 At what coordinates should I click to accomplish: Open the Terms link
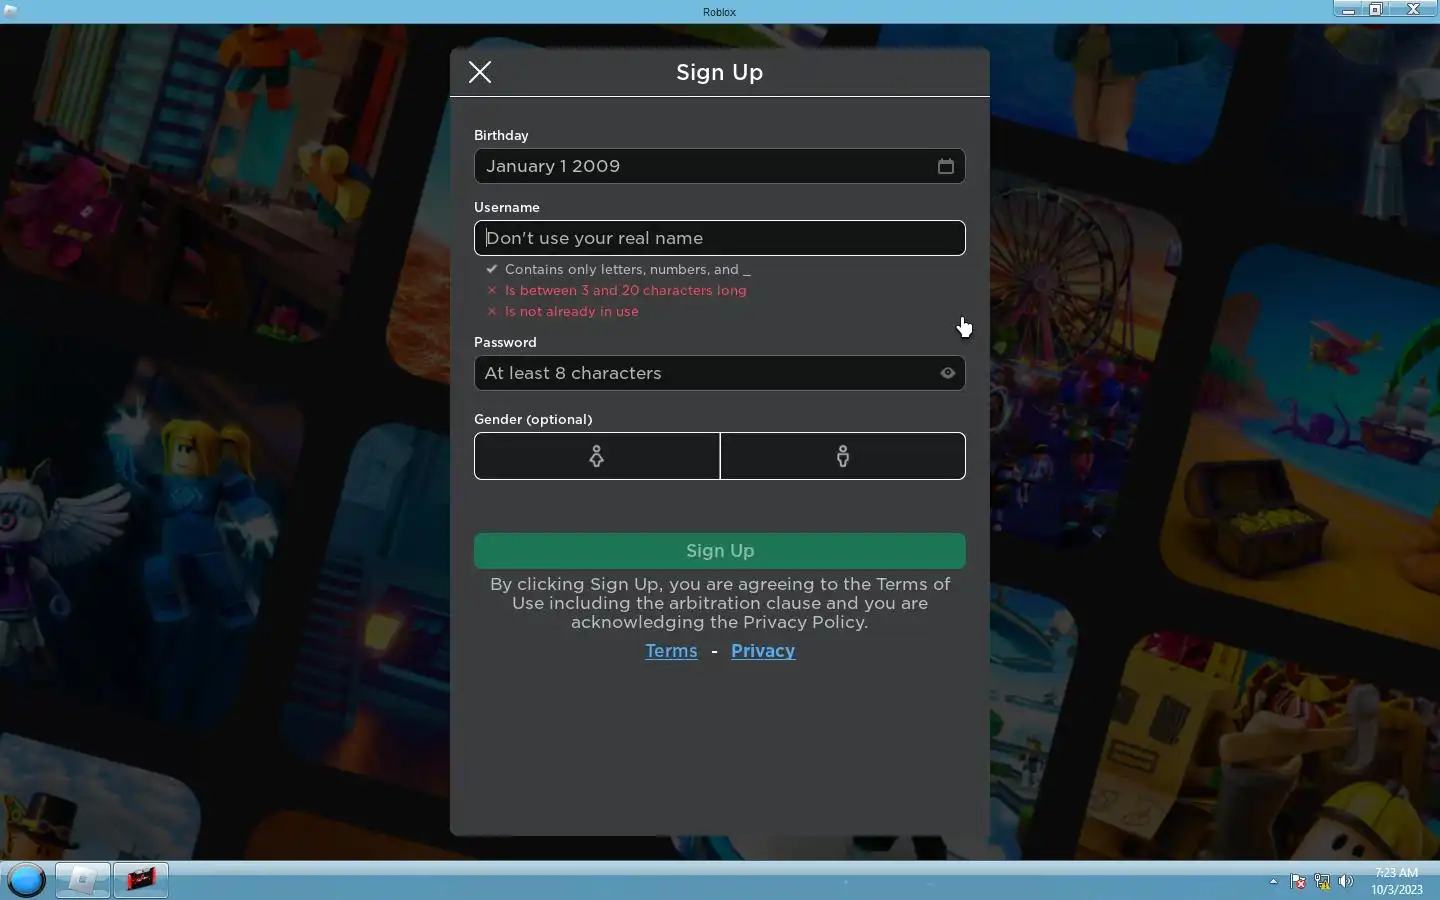tap(671, 651)
